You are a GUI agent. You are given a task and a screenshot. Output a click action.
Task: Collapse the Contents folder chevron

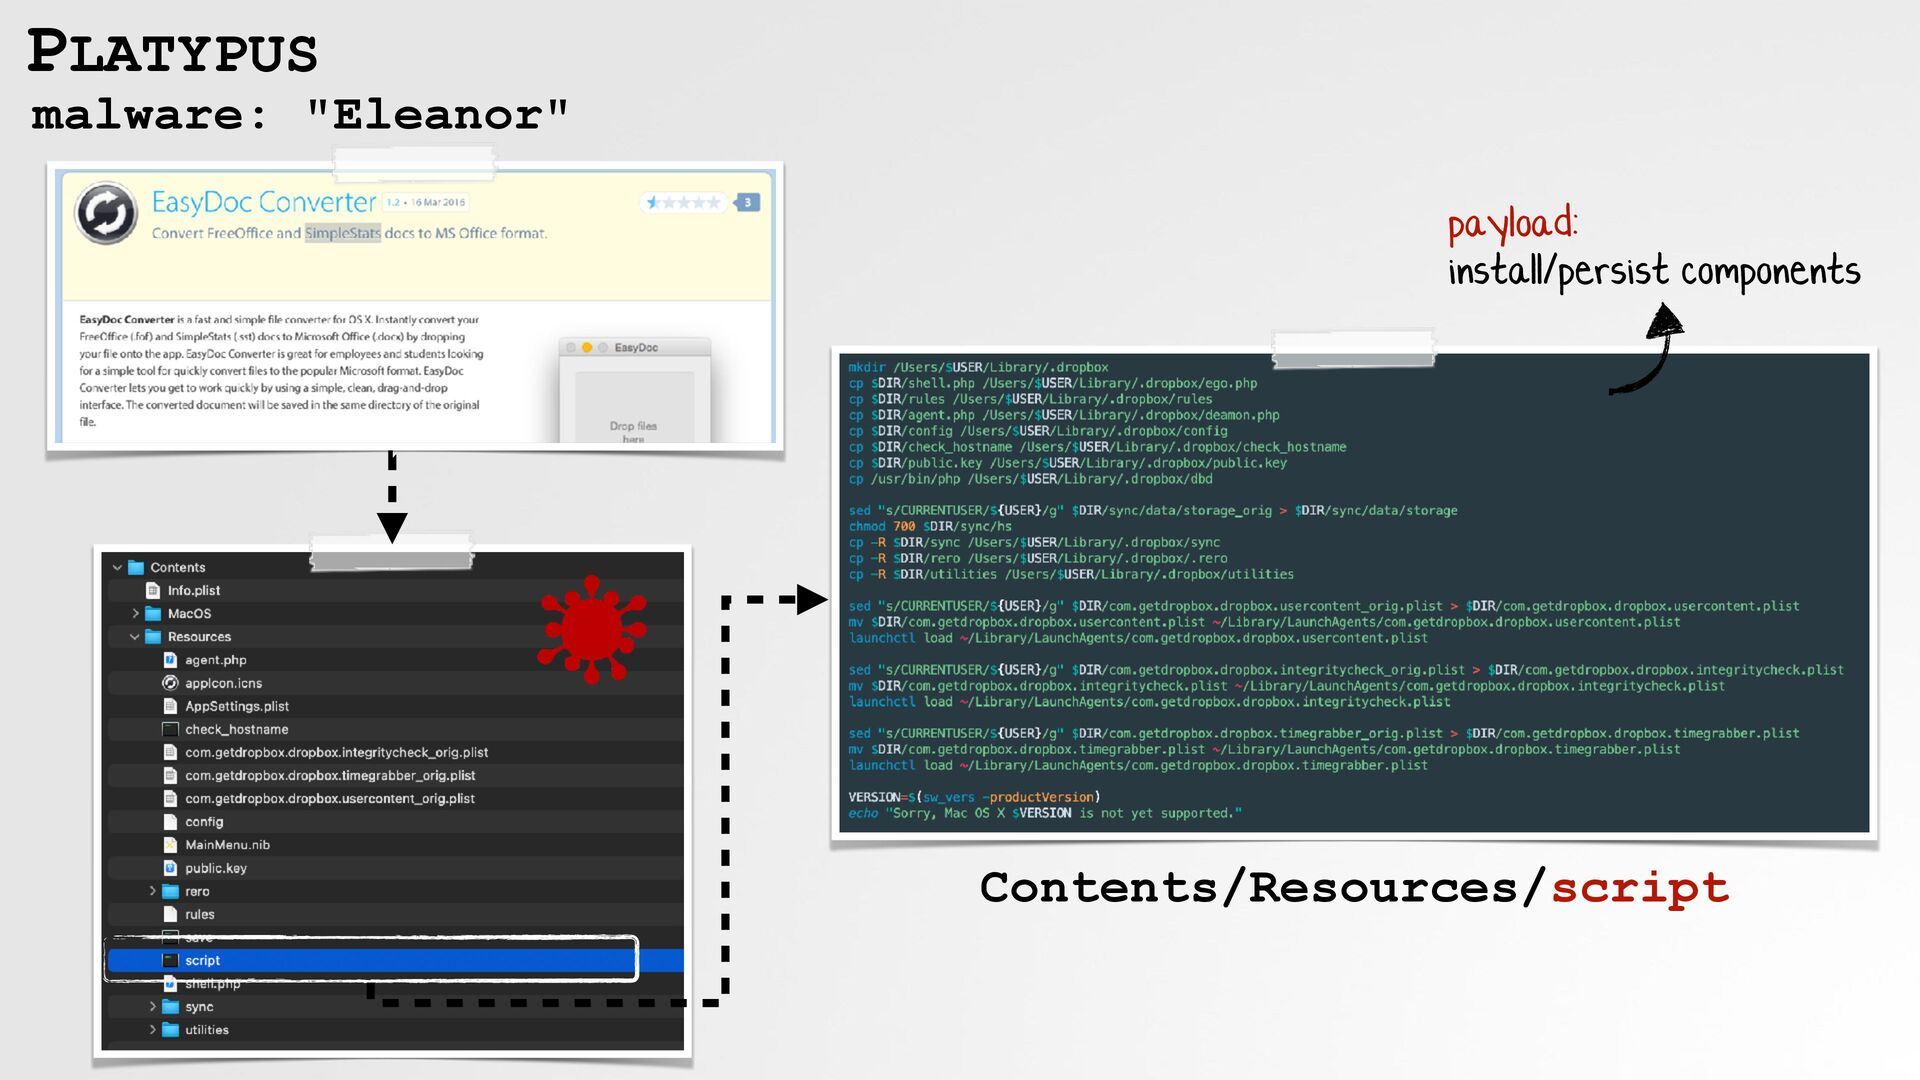[117, 567]
